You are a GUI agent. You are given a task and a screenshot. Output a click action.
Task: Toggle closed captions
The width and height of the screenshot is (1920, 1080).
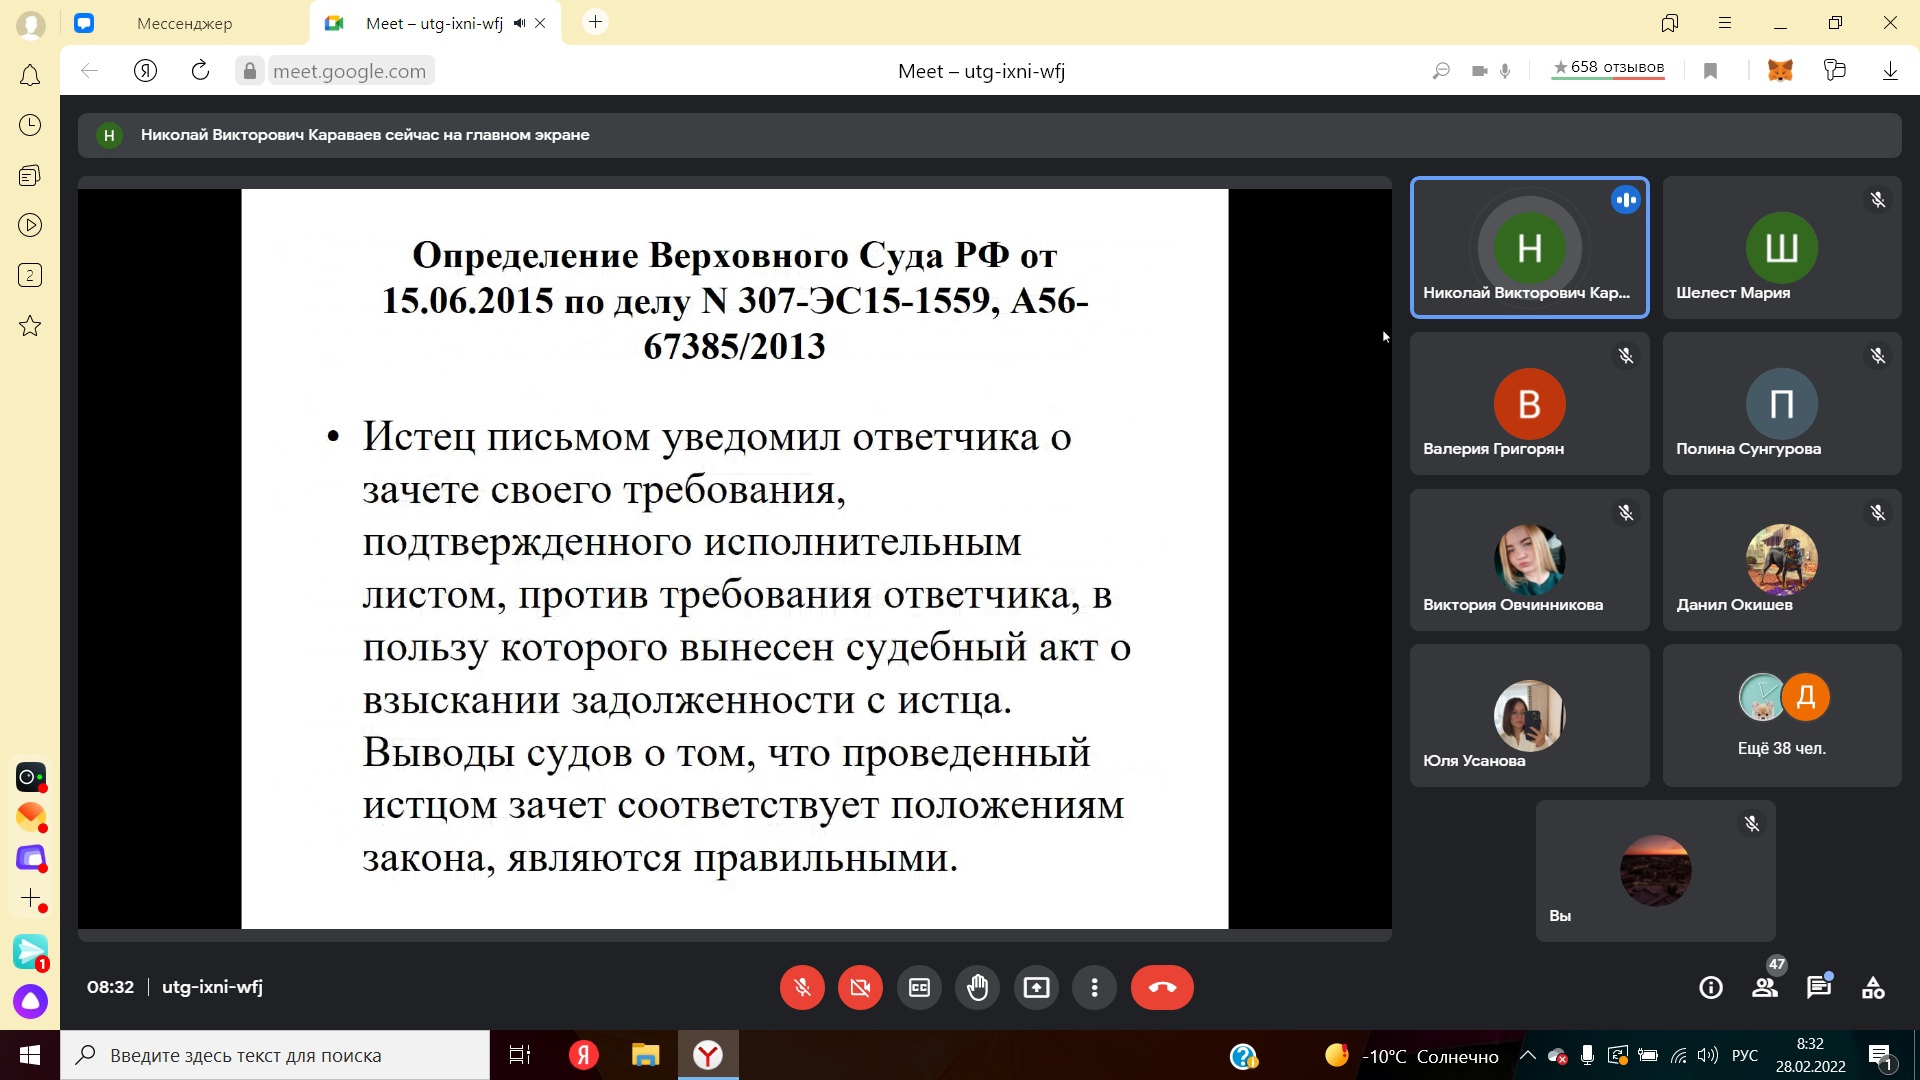(x=919, y=988)
